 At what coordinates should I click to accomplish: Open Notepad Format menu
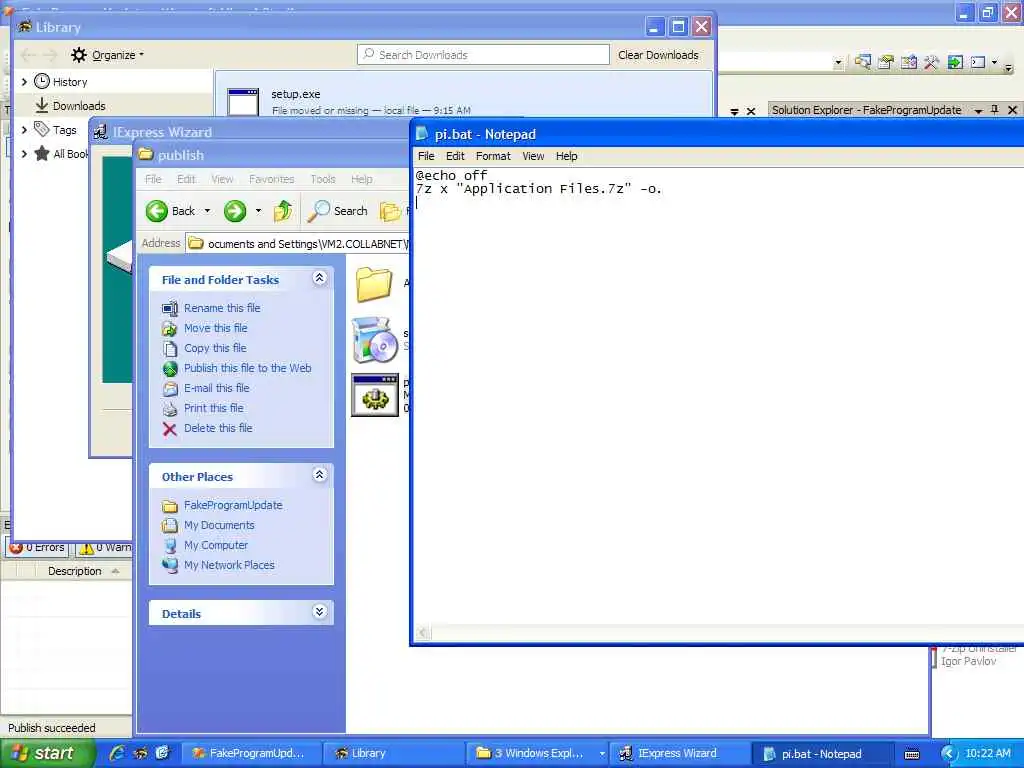tap(493, 156)
